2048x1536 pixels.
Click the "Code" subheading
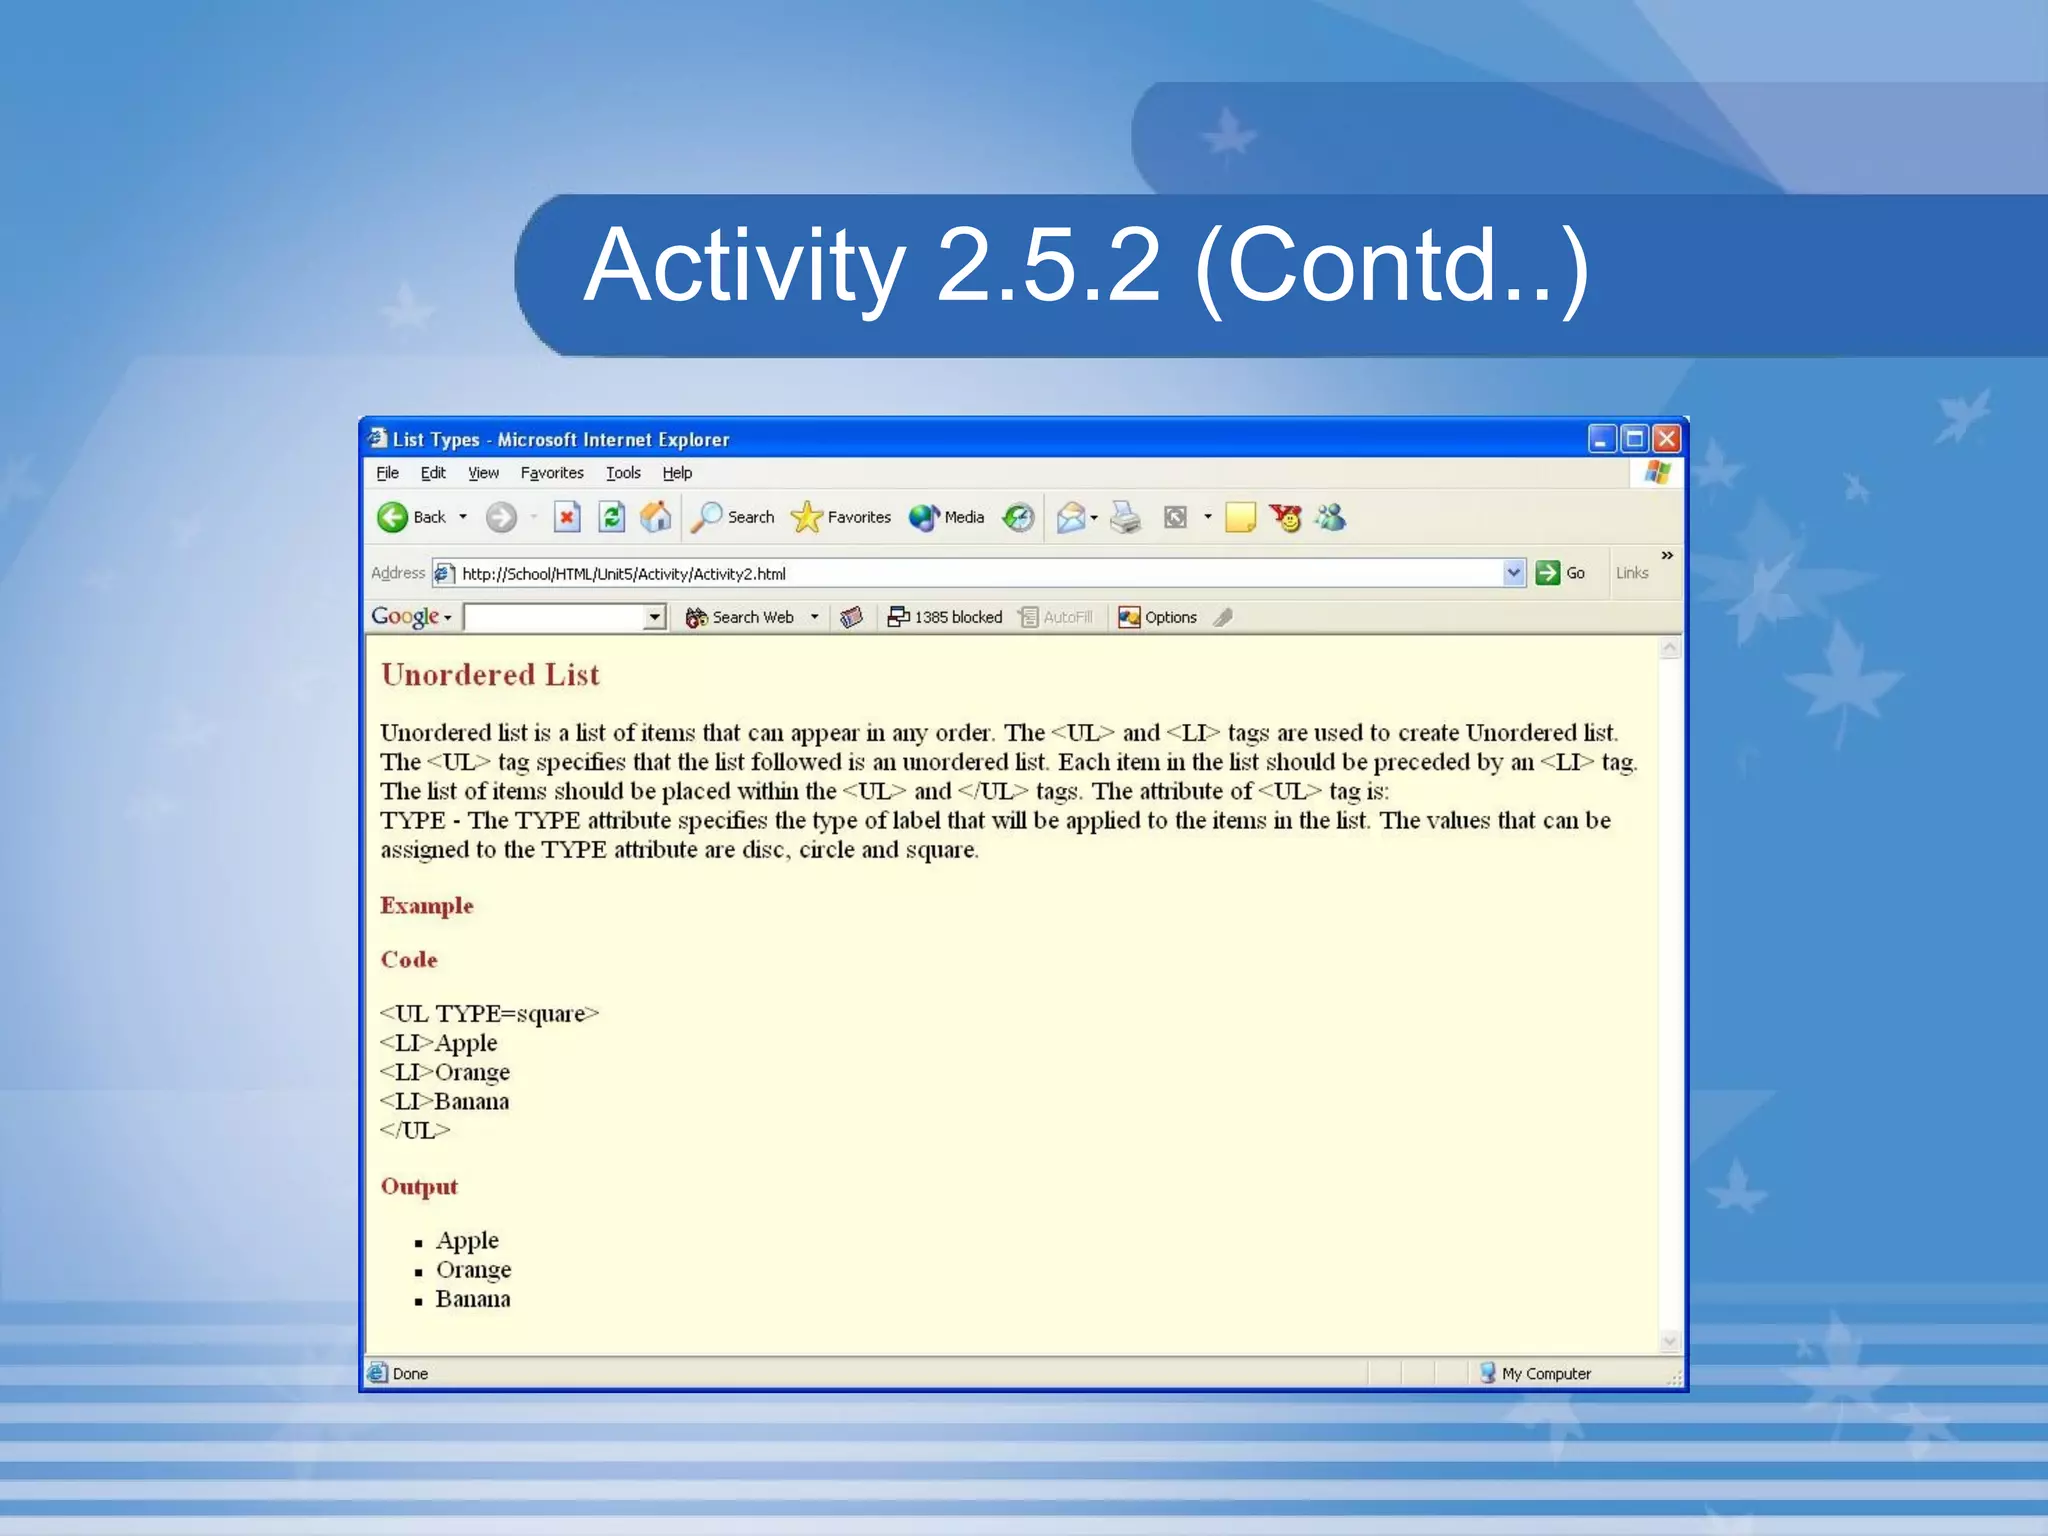[409, 959]
